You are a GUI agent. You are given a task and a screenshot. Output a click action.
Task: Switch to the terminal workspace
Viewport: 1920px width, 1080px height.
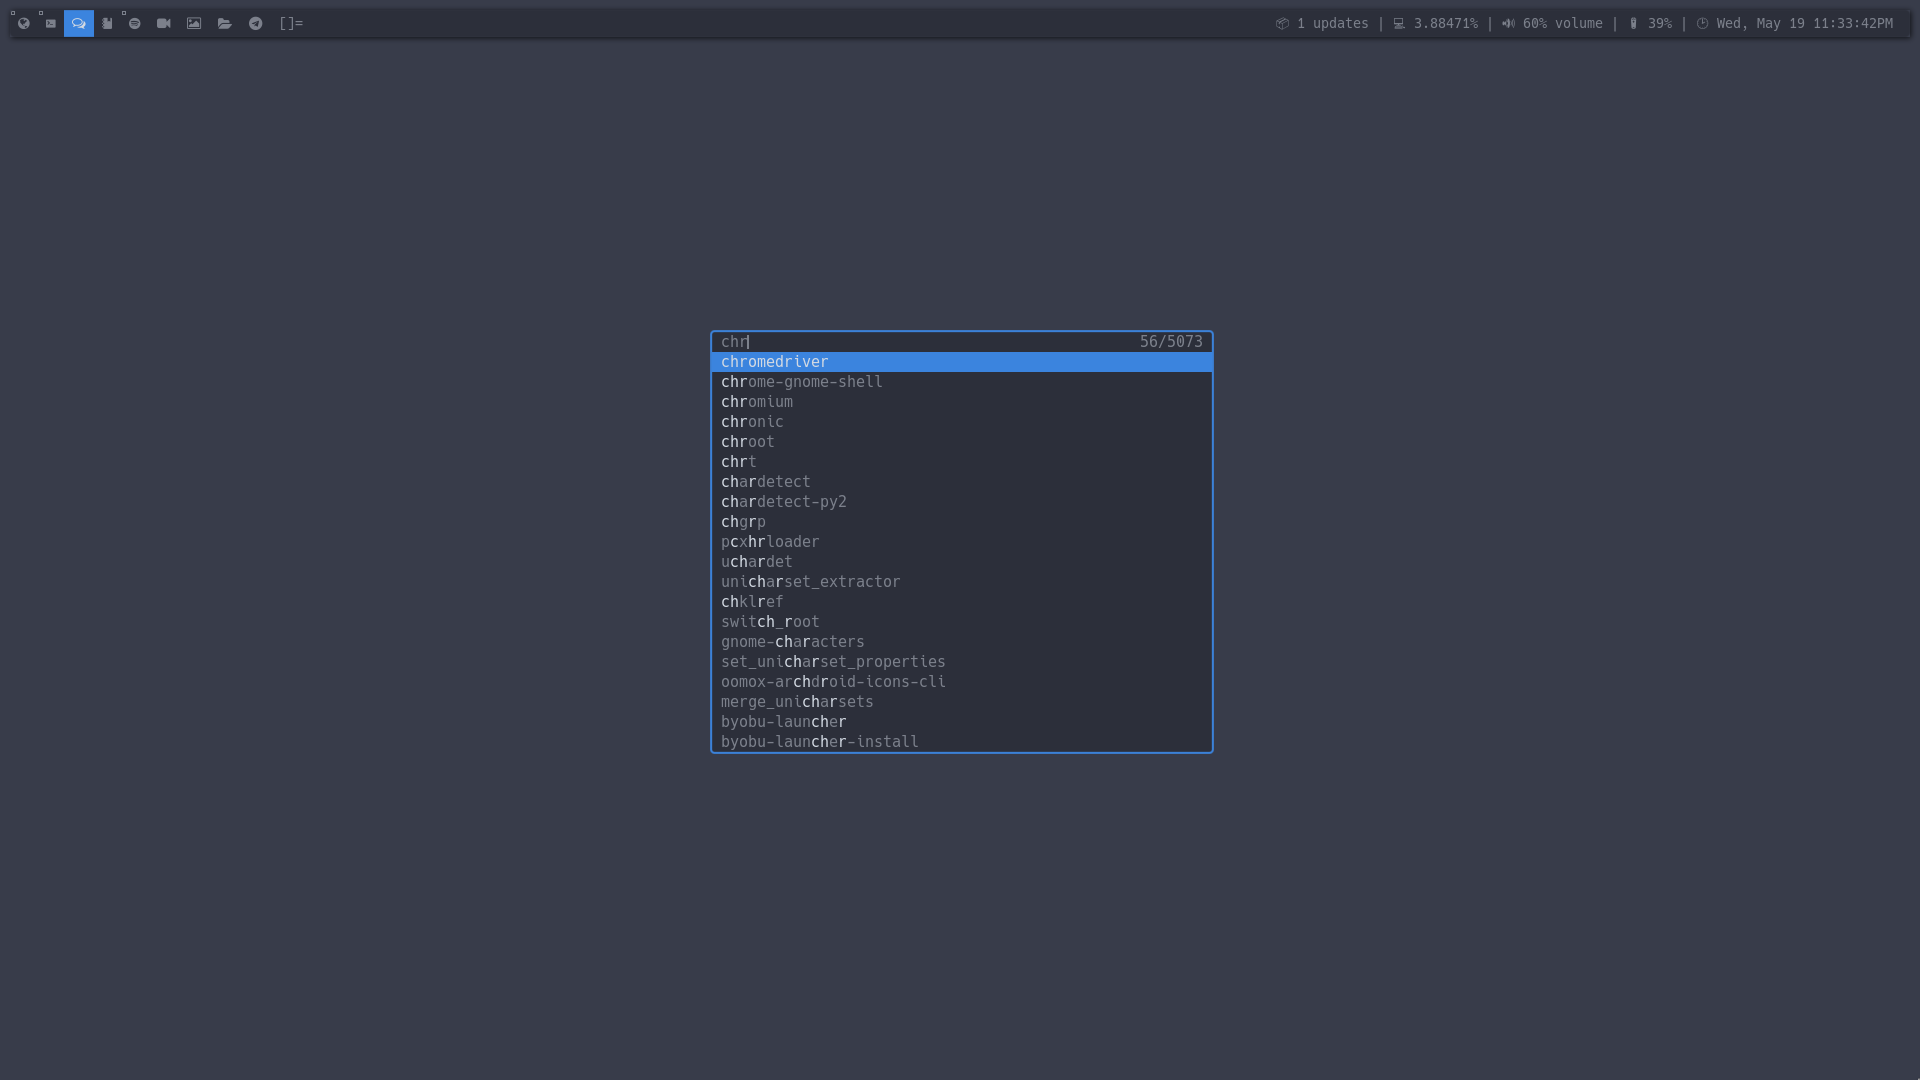point(51,23)
